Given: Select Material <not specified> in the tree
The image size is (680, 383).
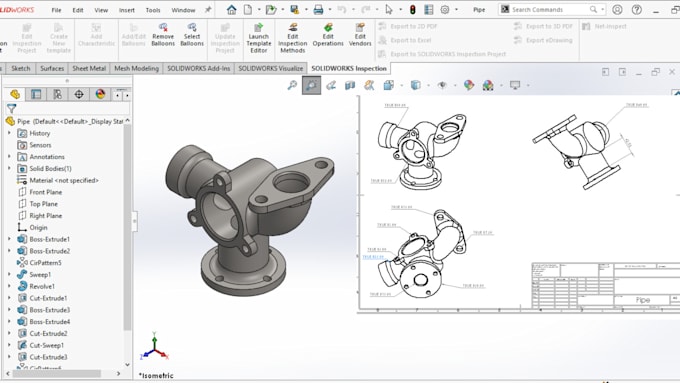Looking at the screenshot, I should pyautogui.click(x=64, y=180).
